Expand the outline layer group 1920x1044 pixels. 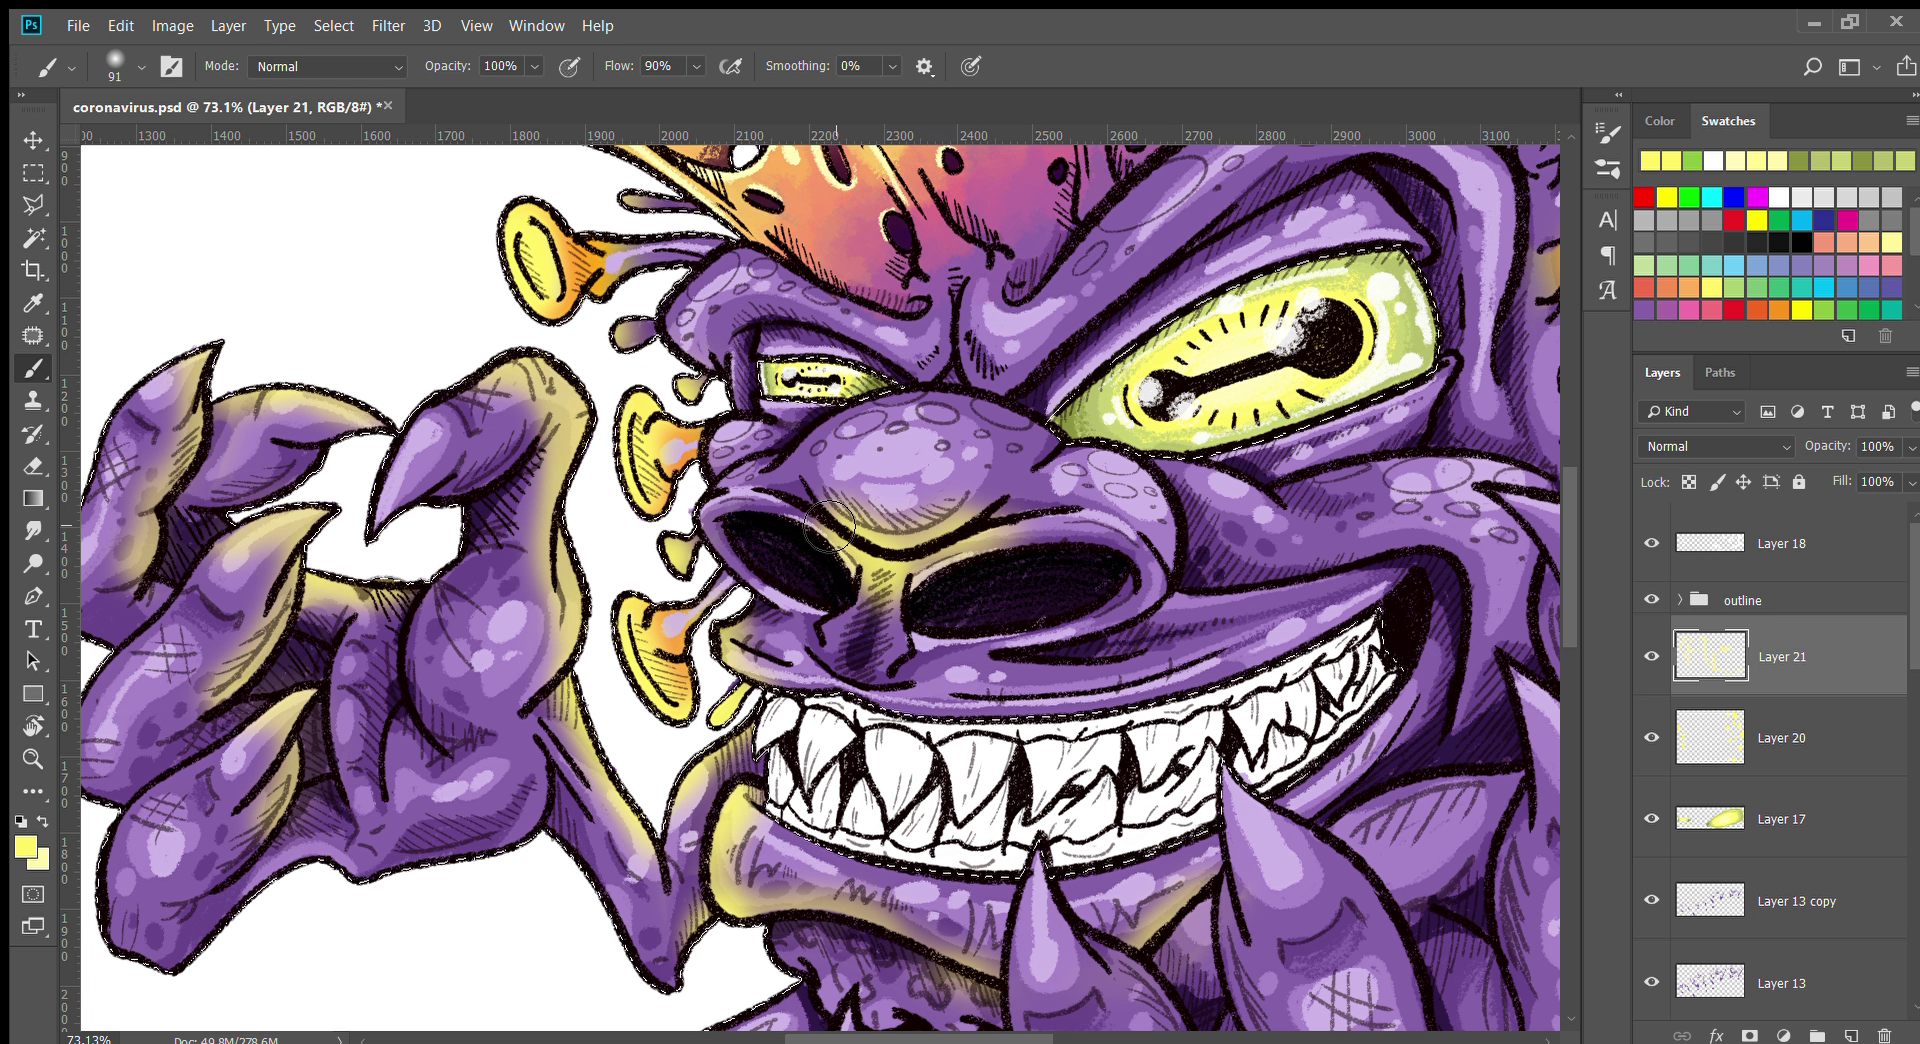(1680, 600)
